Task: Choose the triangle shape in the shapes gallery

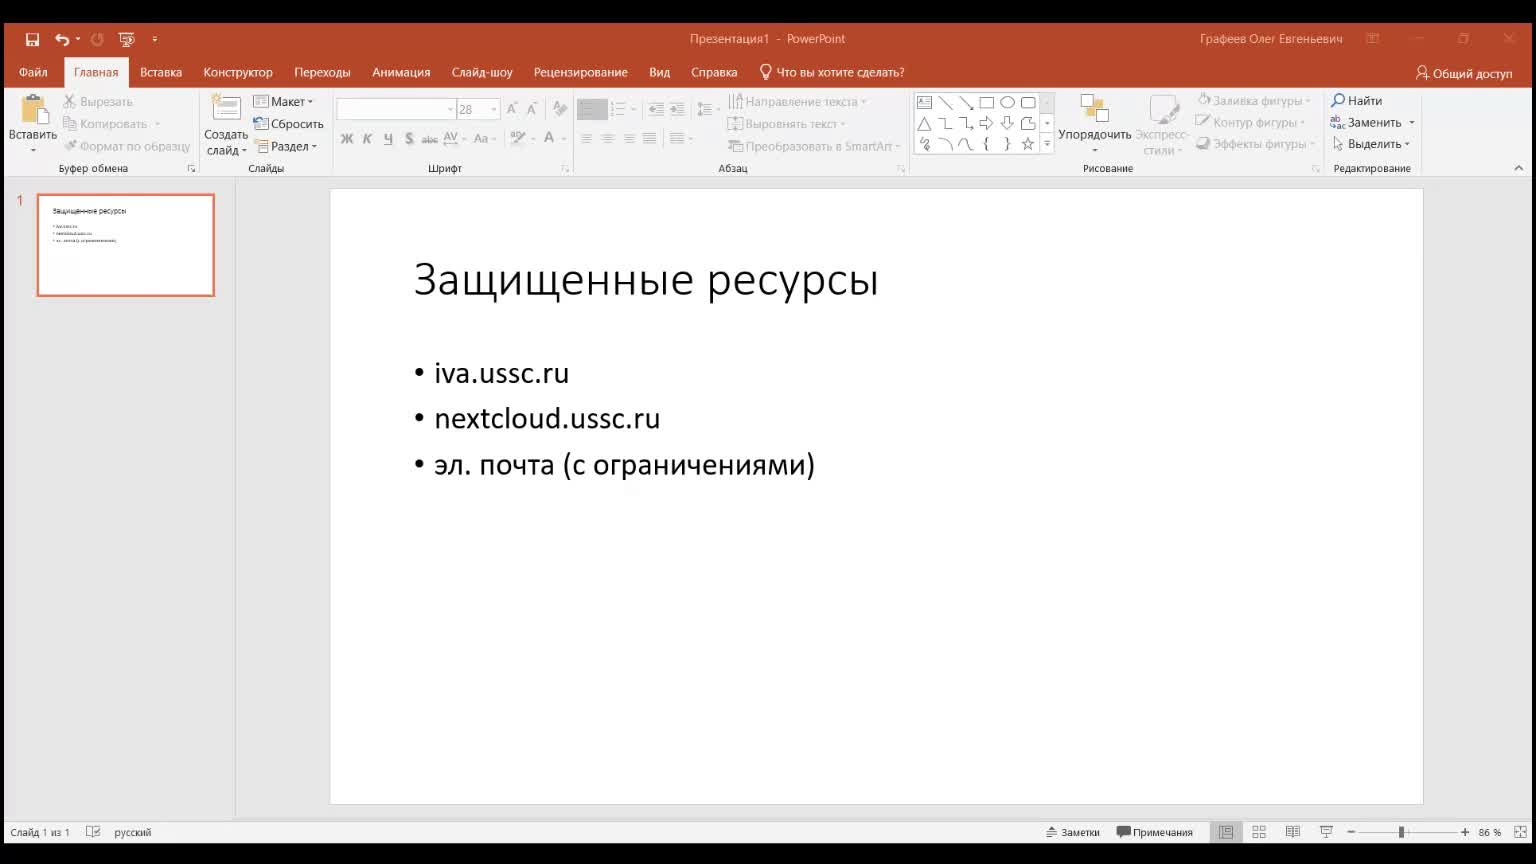Action: coord(924,123)
